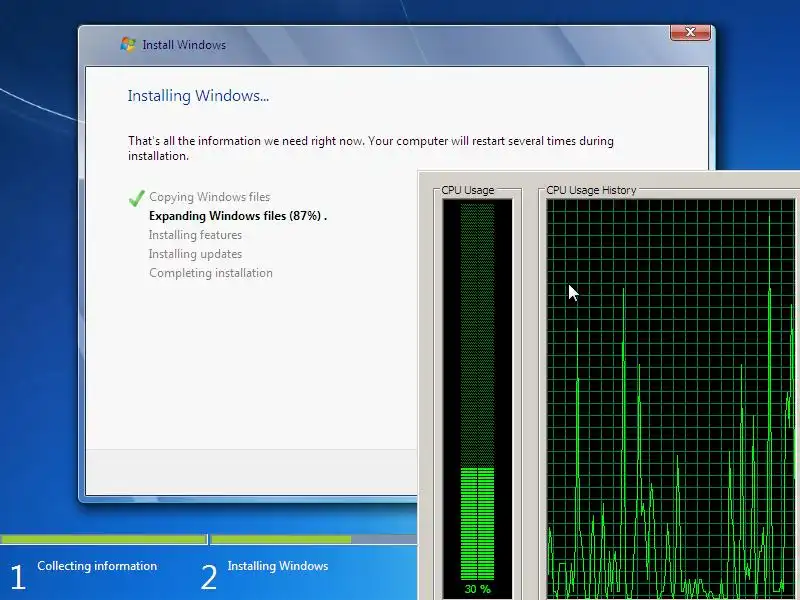Click 'Copying Windows files' step text

pos(210,197)
